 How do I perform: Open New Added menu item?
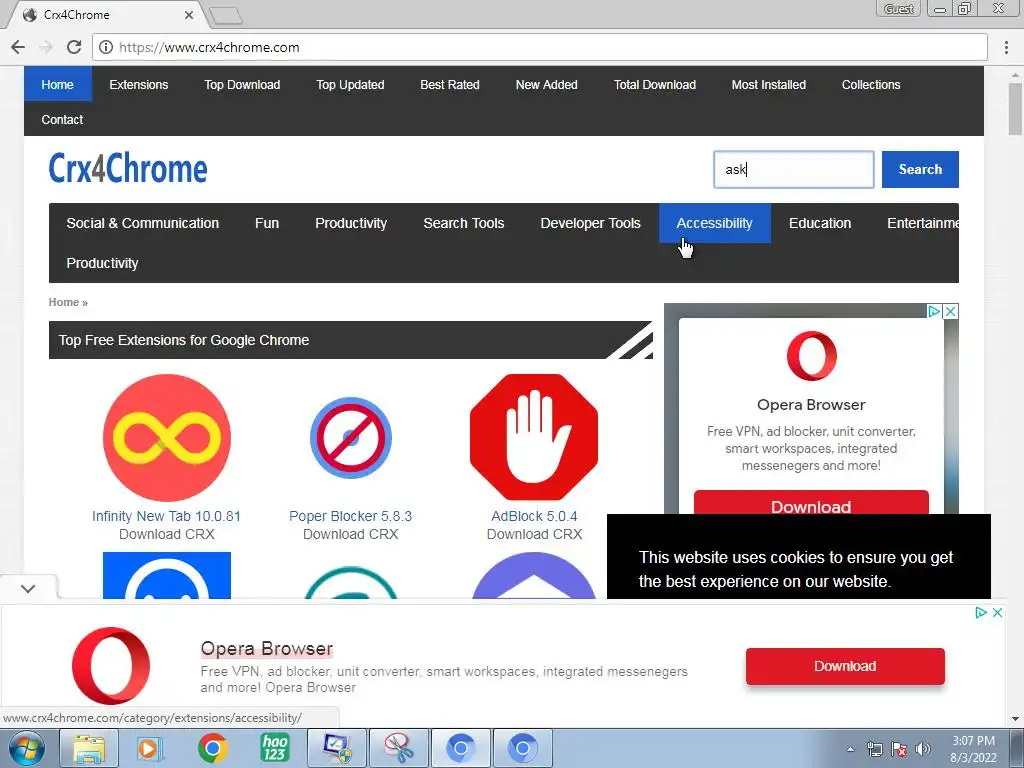tap(547, 84)
